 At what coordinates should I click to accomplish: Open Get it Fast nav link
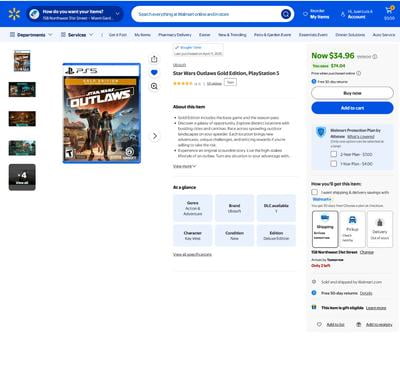pyautogui.click(x=118, y=35)
